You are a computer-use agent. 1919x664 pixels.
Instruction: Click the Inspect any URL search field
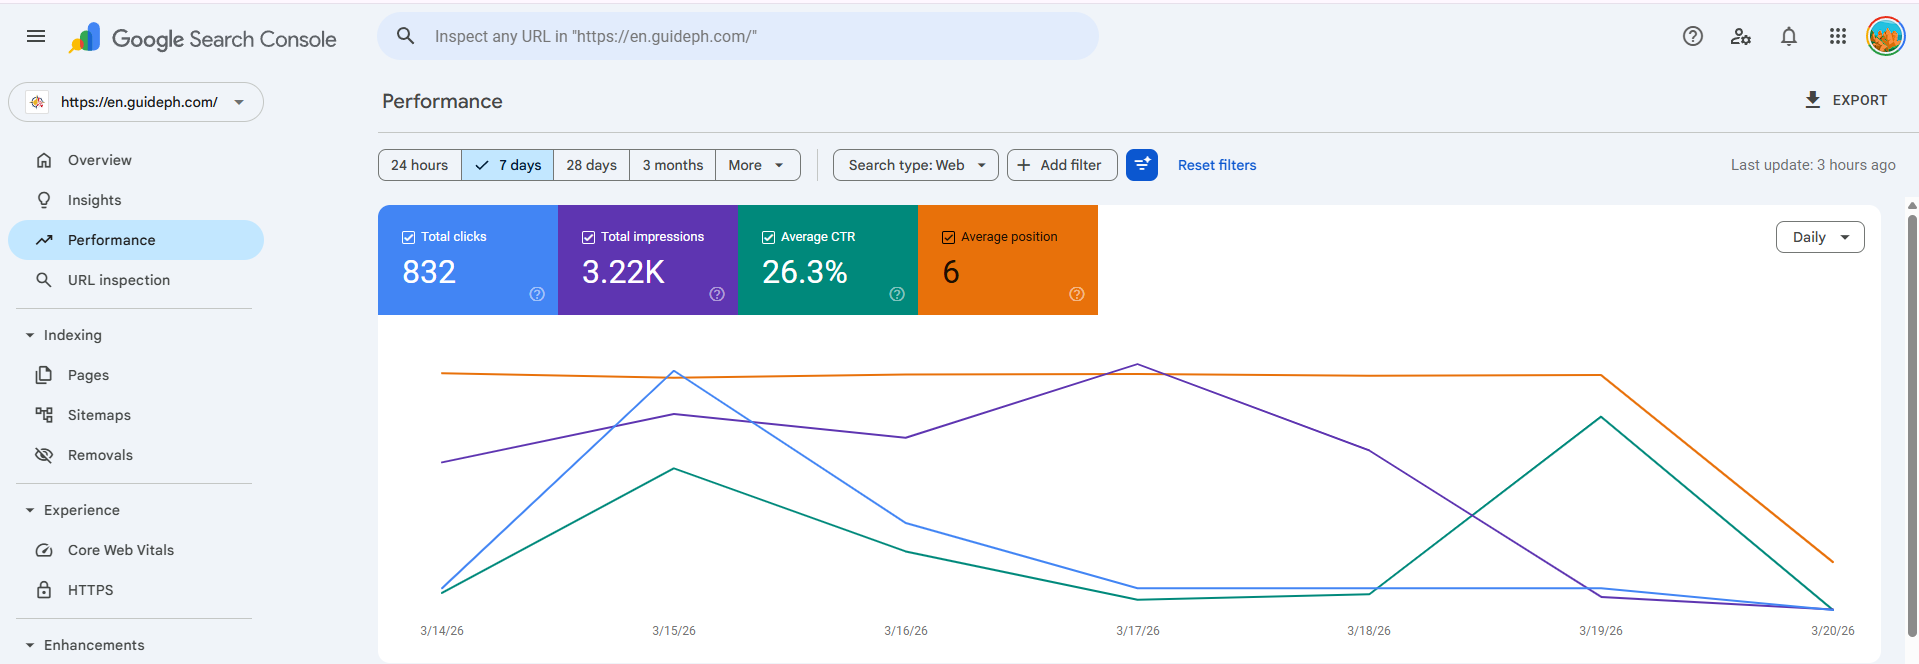click(738, 36)
